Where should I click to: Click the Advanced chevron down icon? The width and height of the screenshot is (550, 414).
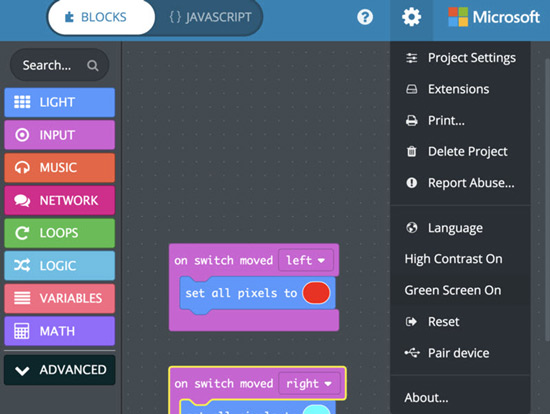[22, 371]
